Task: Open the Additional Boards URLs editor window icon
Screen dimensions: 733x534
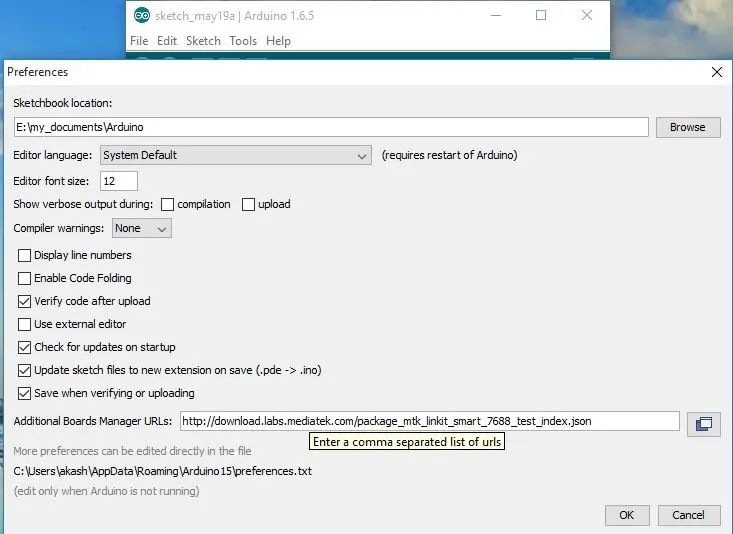Action: click(704, 424)
